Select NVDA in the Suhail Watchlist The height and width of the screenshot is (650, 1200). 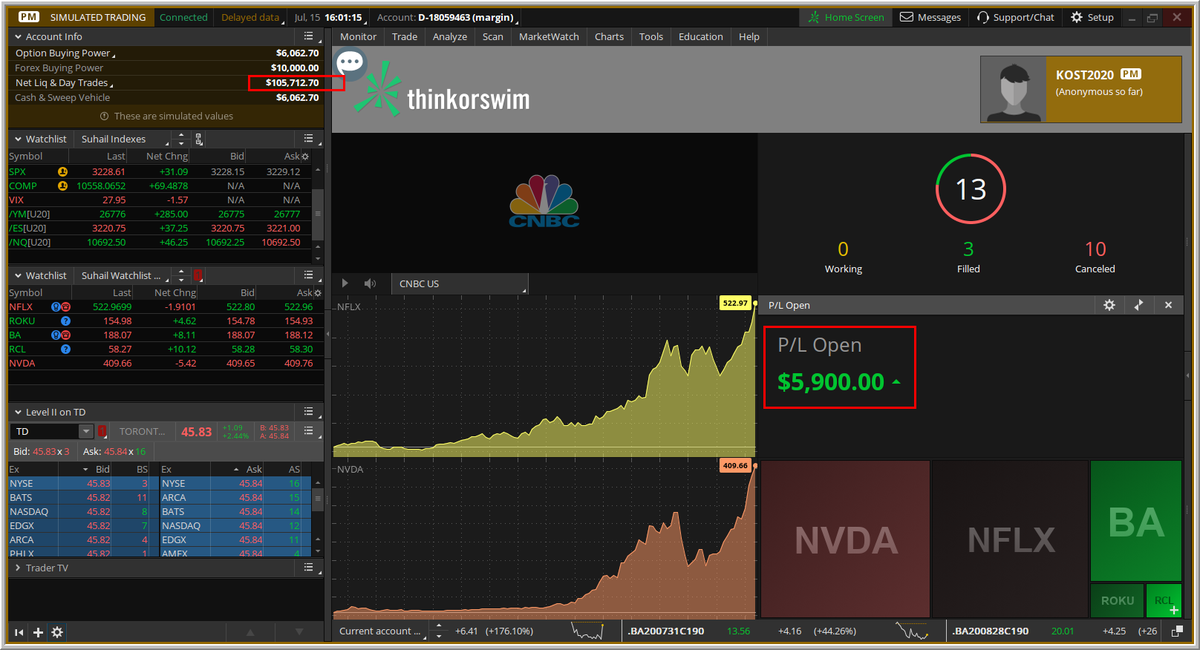[x=21, y=364]
